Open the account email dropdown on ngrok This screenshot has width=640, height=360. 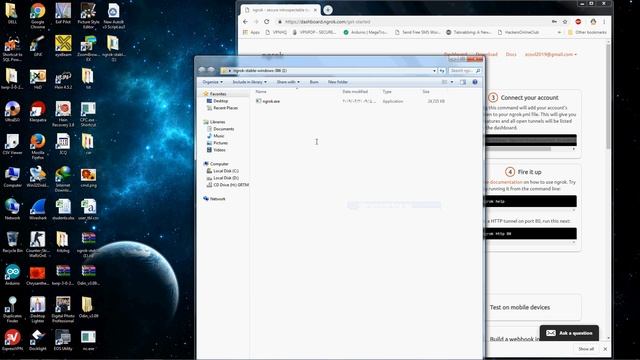point(551,54)
